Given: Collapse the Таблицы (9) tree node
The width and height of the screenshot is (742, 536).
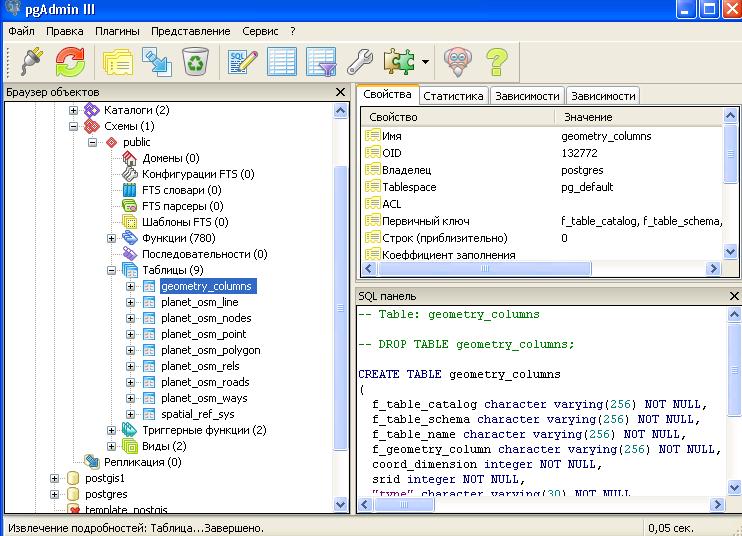Looking at the screenshot, I should tap(112, 270).
